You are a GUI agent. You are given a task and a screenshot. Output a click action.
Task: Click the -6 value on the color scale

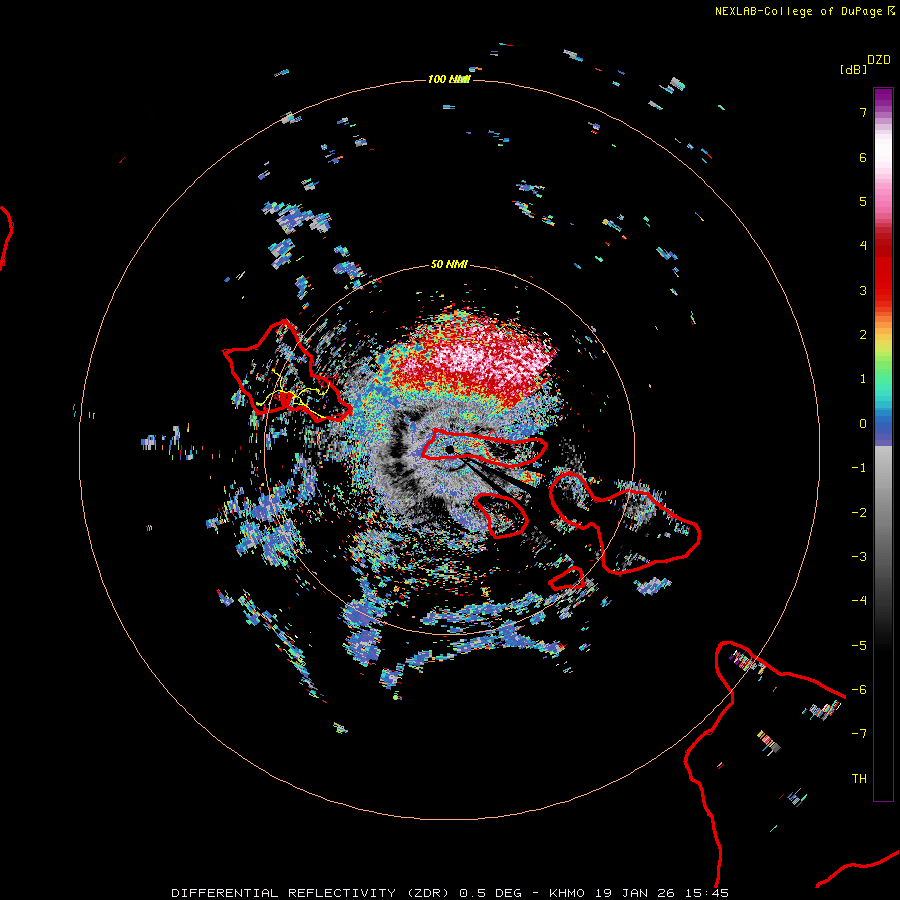tap(859, 690)
